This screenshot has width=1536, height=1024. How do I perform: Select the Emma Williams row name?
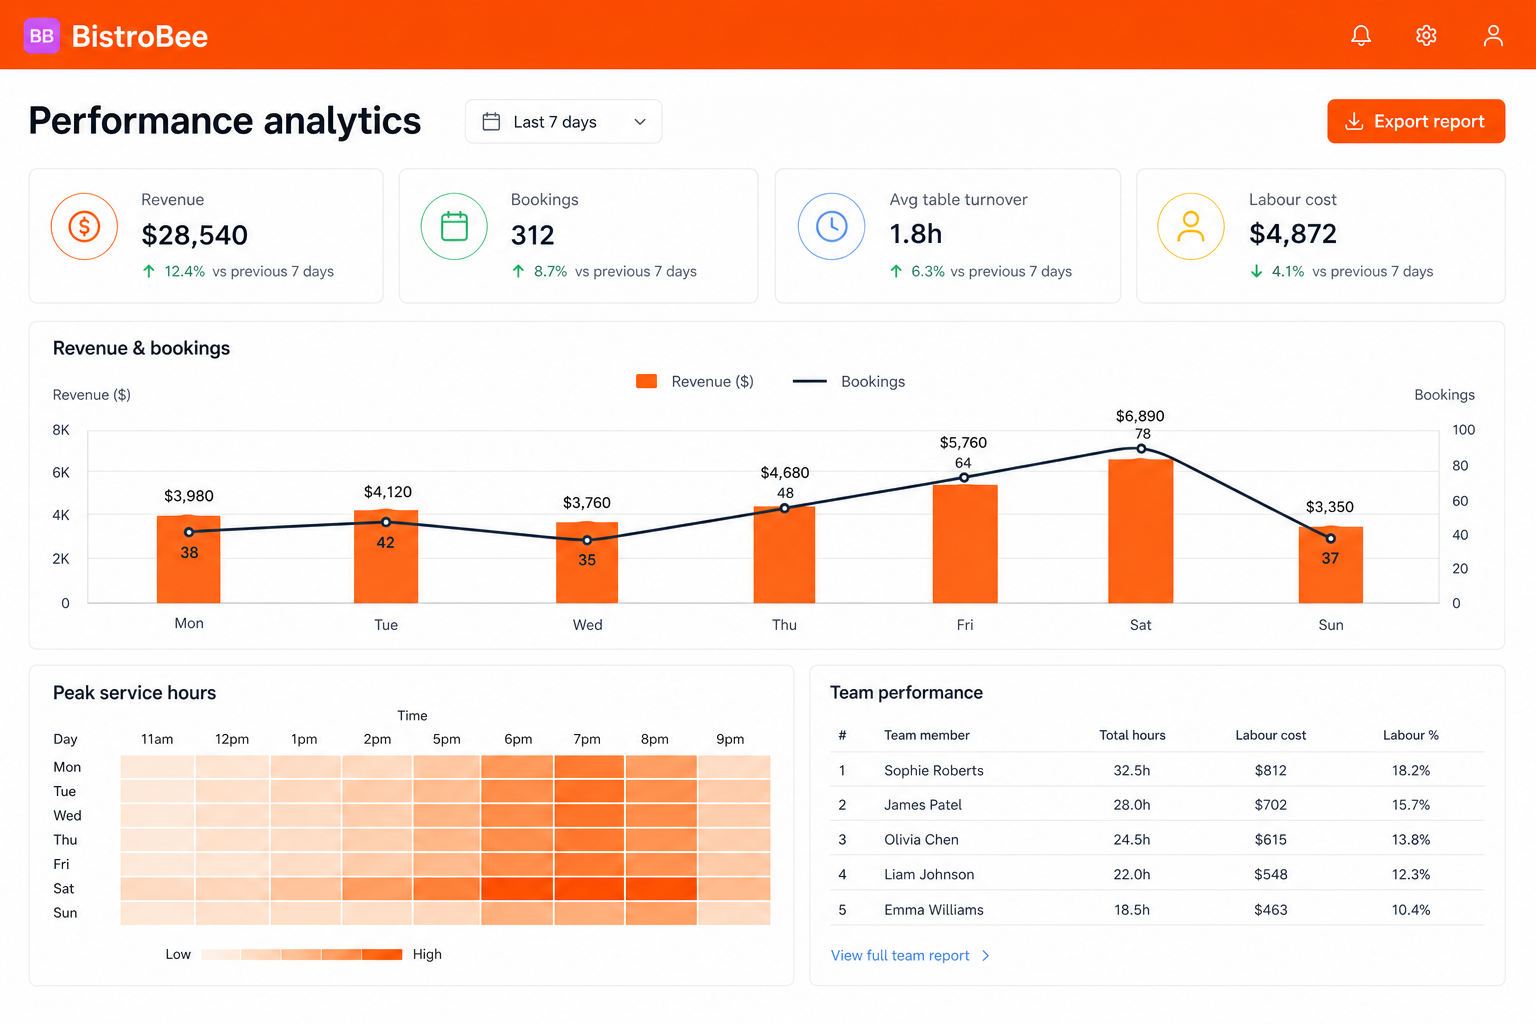[934, 909]
